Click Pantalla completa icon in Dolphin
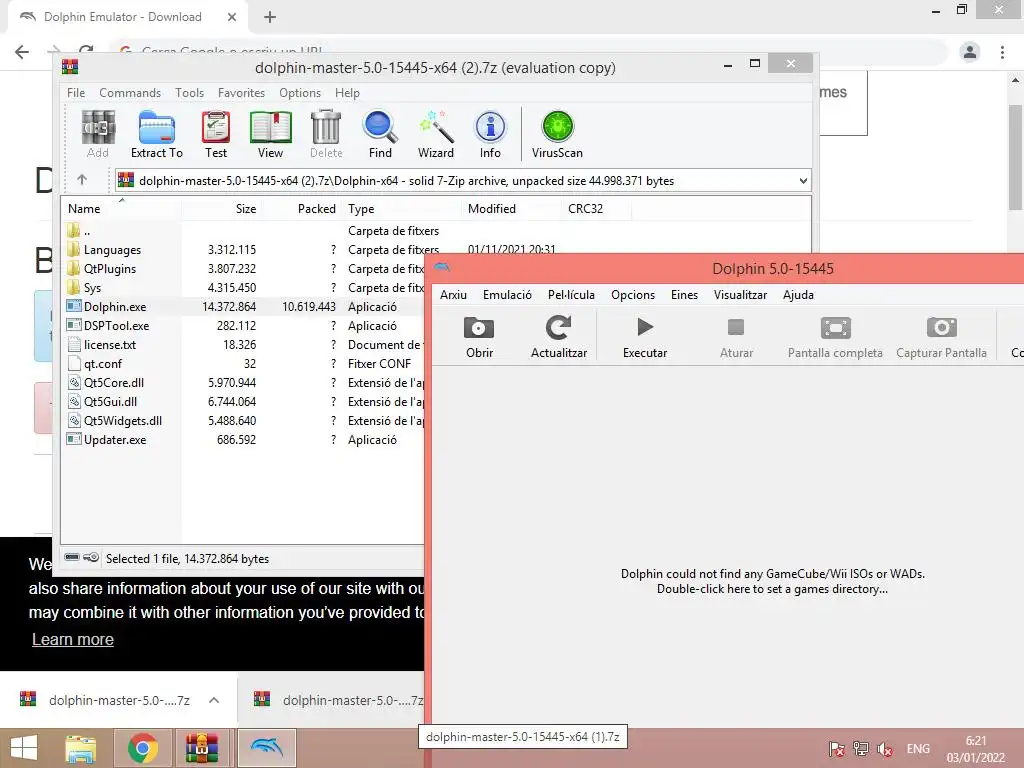Screen dimensions: 1024x768 click(x=835, y=337)
